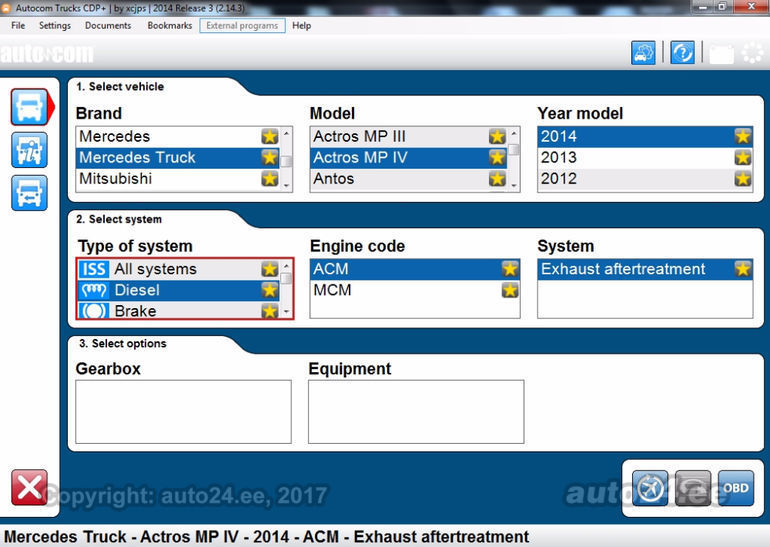Click the Brake system icon
The width and height of the screenshot is (770, 547).
pyautogui.click(x=94, y=311)
